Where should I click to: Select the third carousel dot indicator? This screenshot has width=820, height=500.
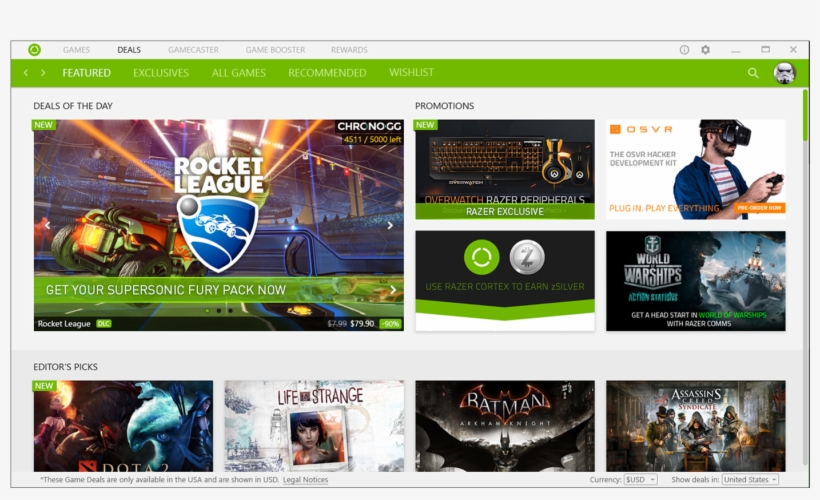click(x=230, y=311)
